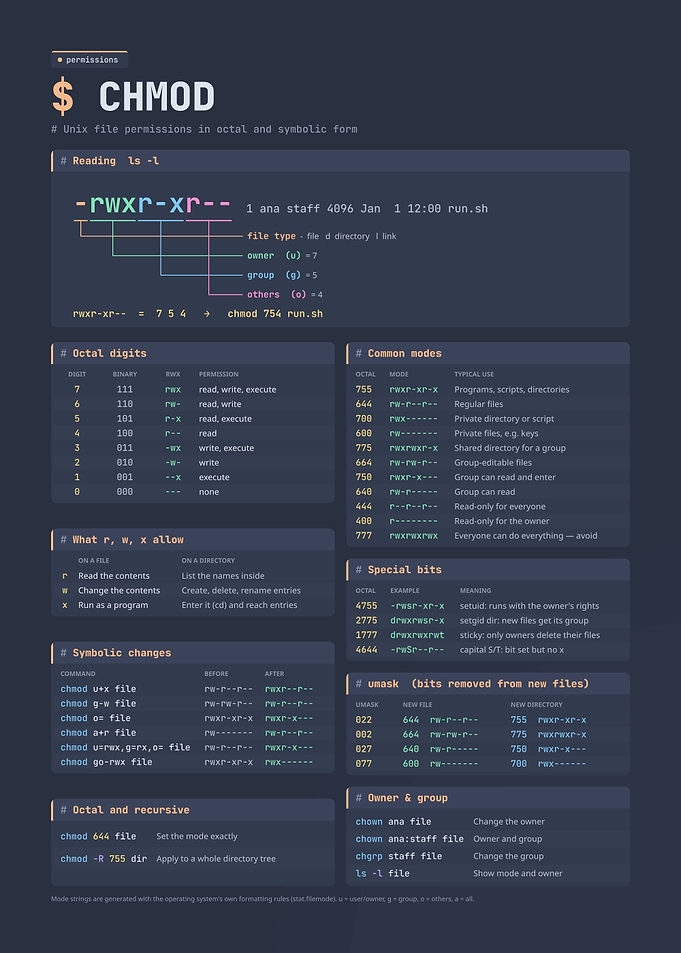Click "Read-only for everyone"

500,506
